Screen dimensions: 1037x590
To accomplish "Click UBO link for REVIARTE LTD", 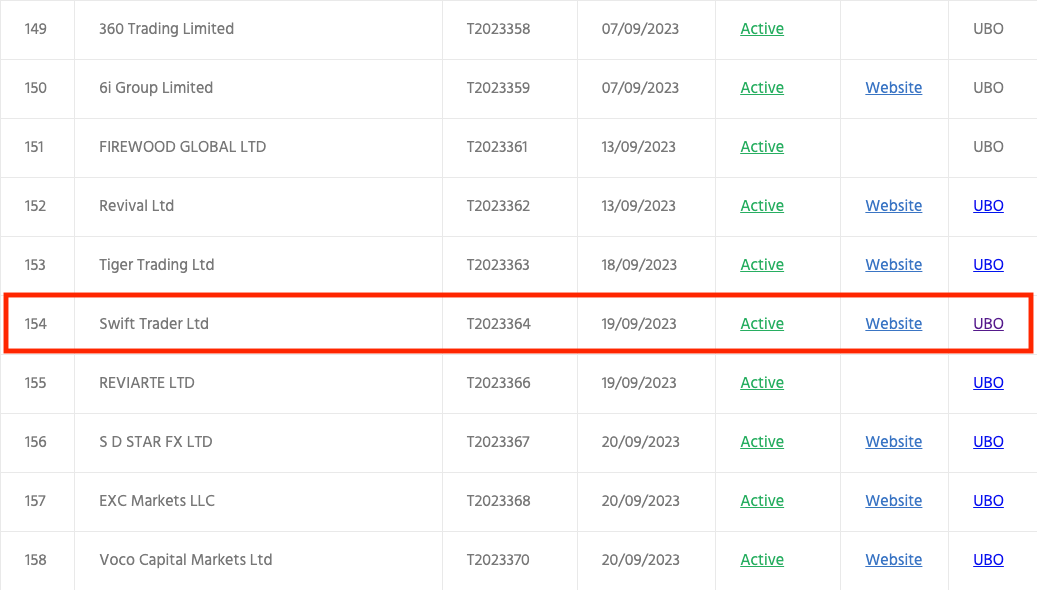I will pos(988,382).
